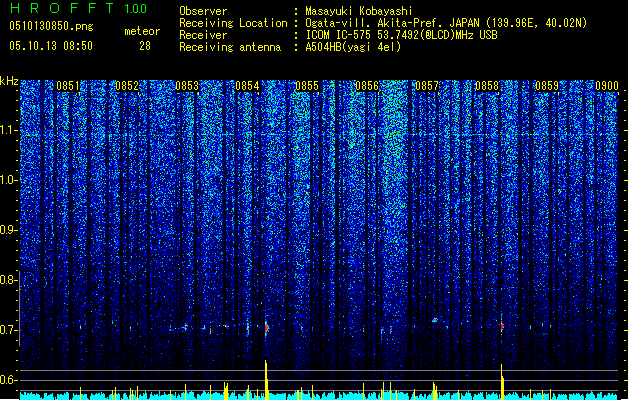Click the strong red meteor echo after 0854
Screen dimensions: 629x400
(266, 328)
